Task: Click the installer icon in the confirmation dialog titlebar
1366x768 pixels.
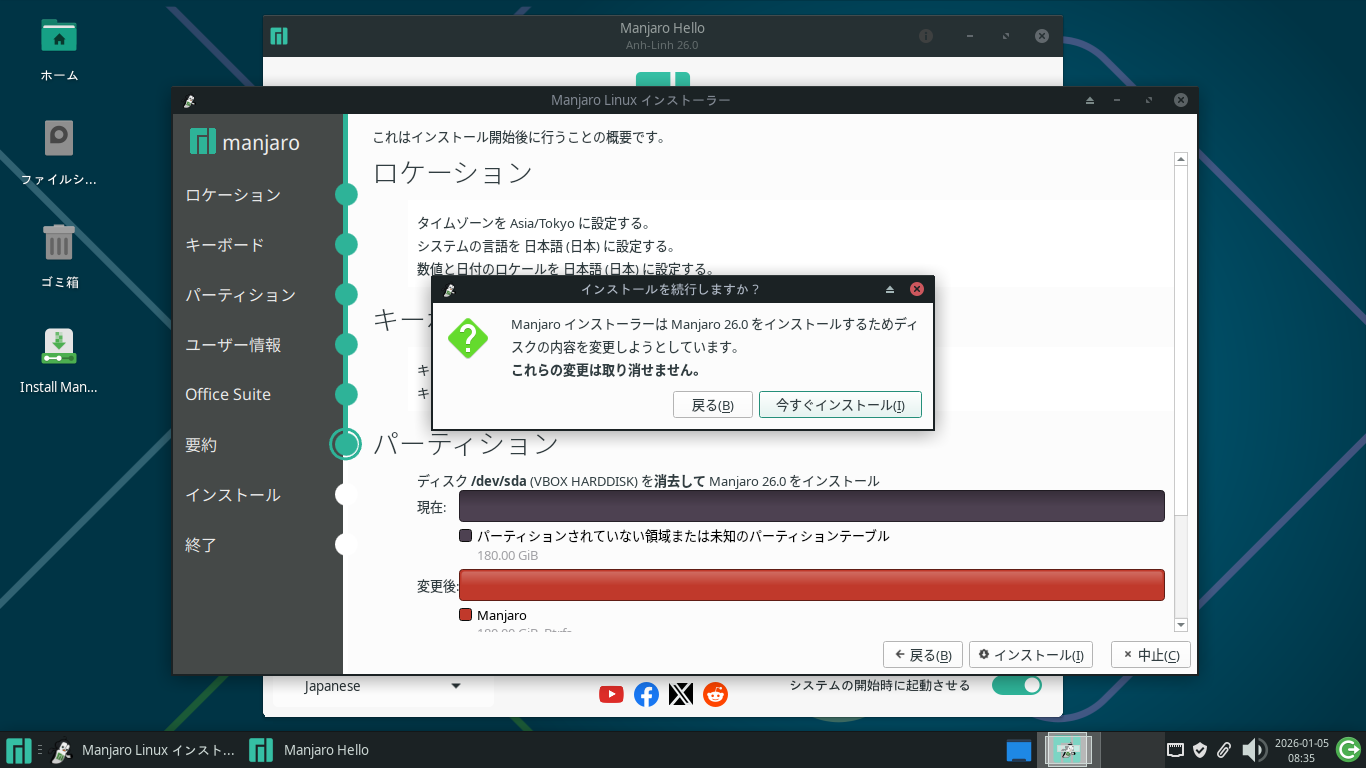Action: [449, 290]
